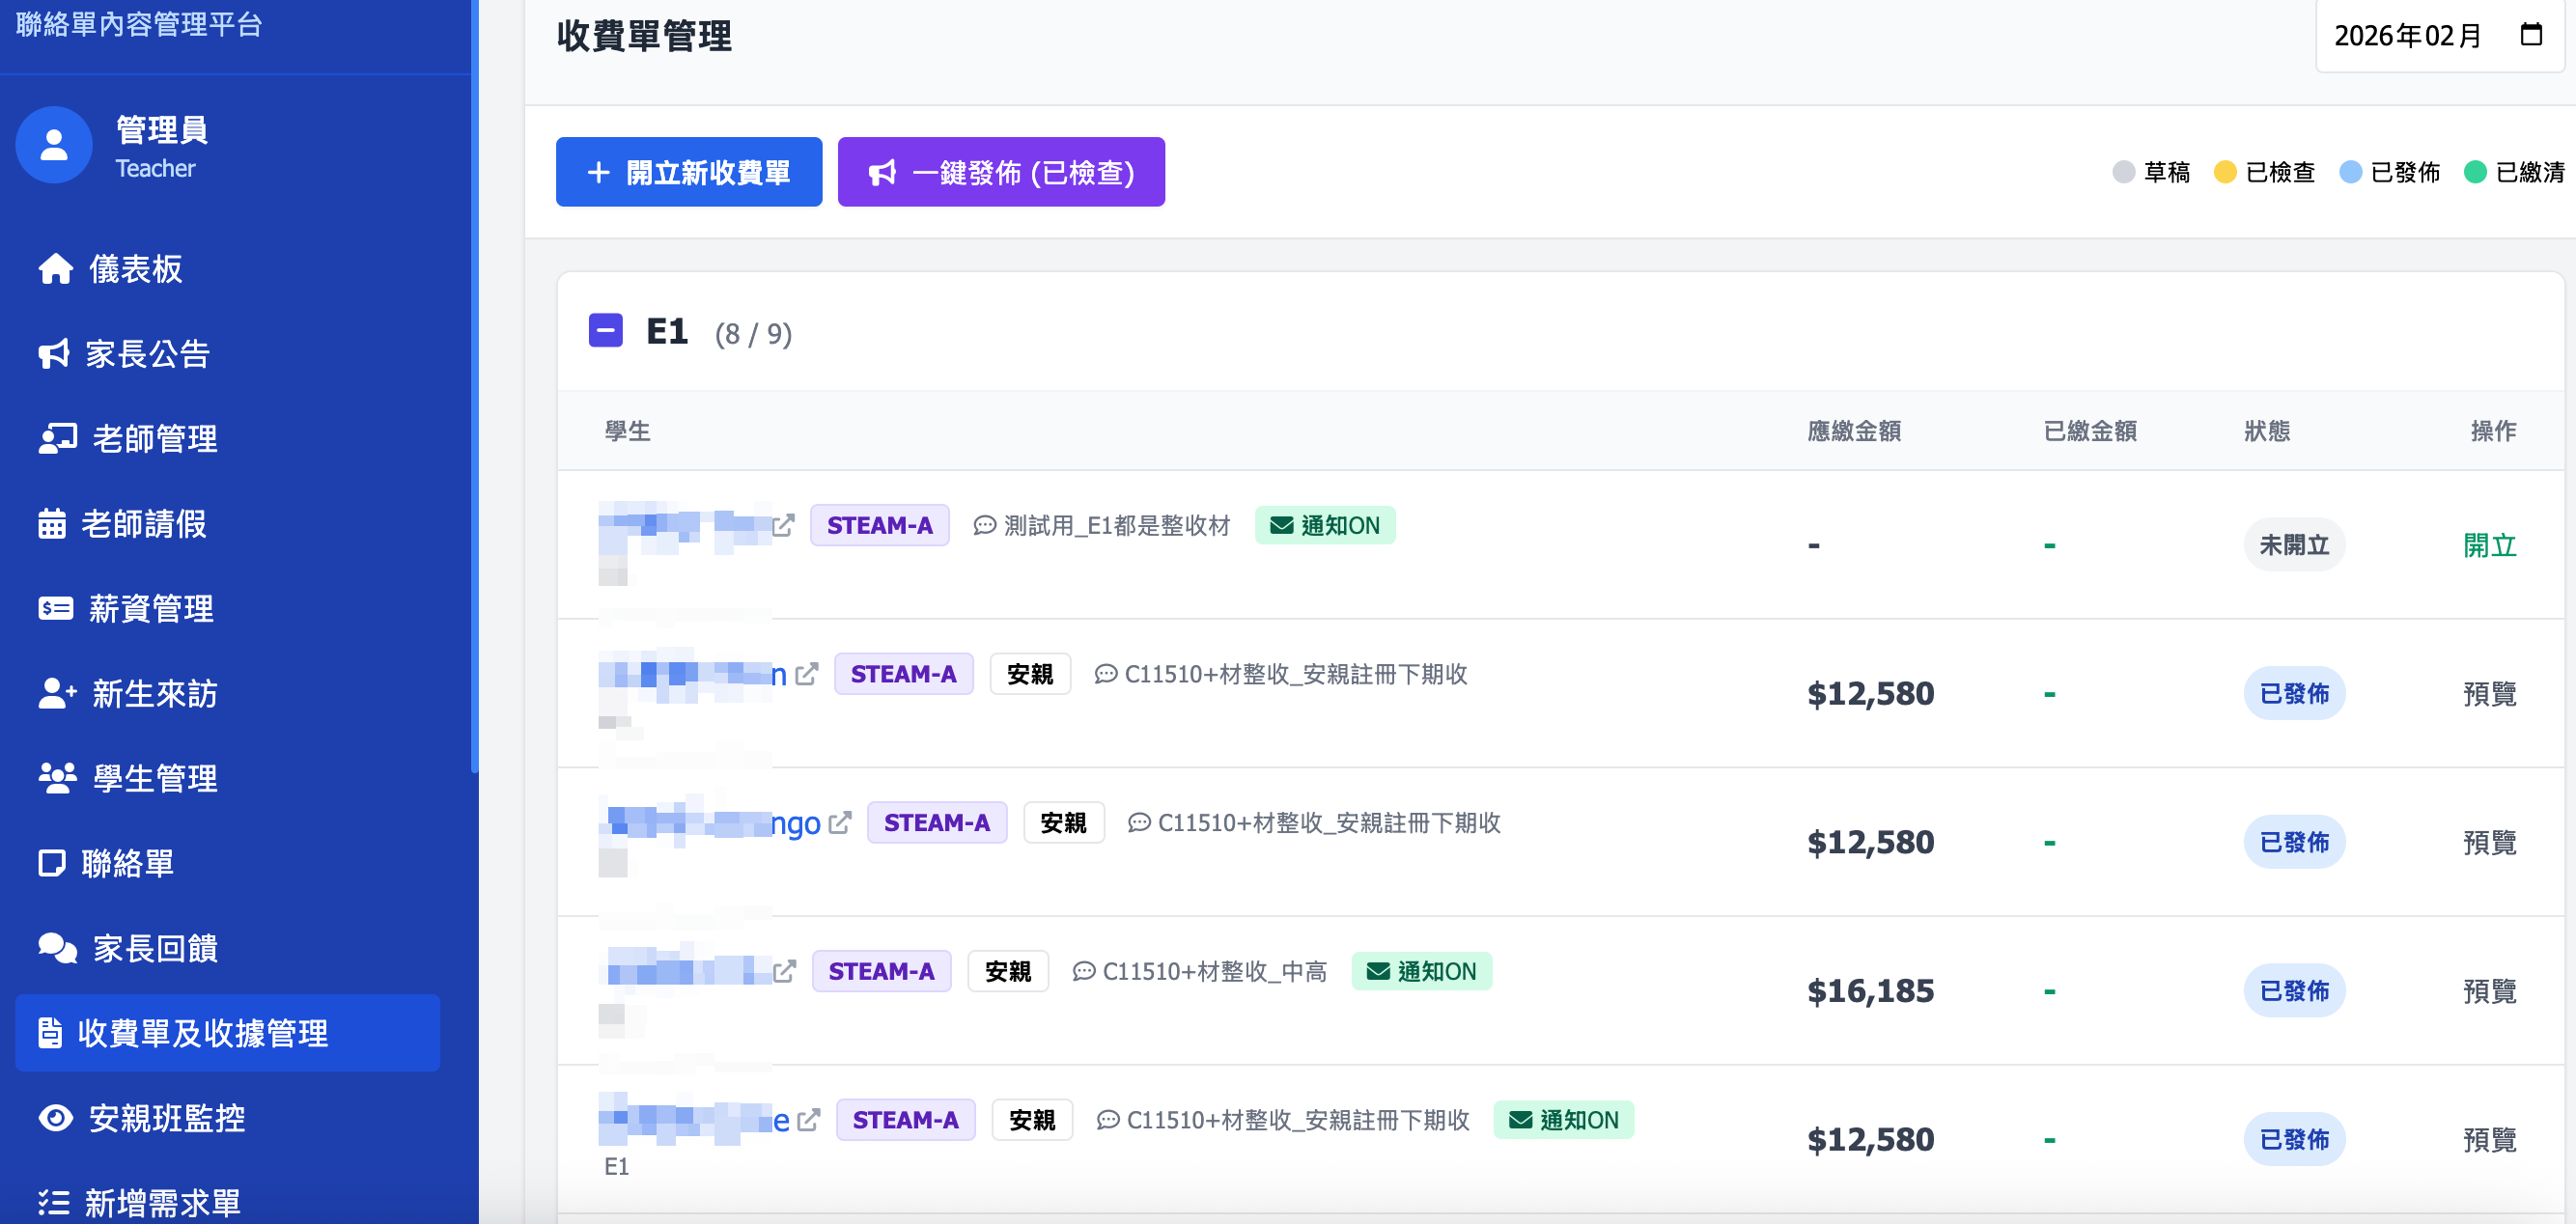
Task: Click the 薪資管理 money icon
Action: (55, 608)
